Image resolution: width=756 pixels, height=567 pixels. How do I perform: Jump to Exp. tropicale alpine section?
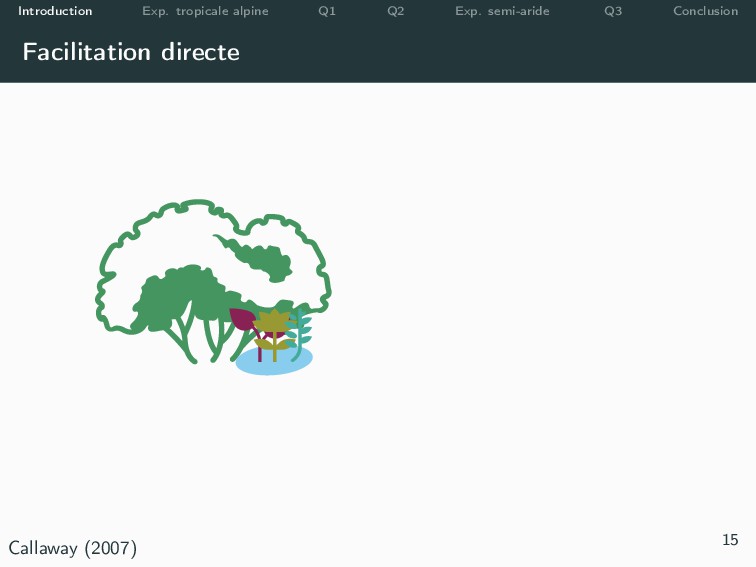[205, 12]
